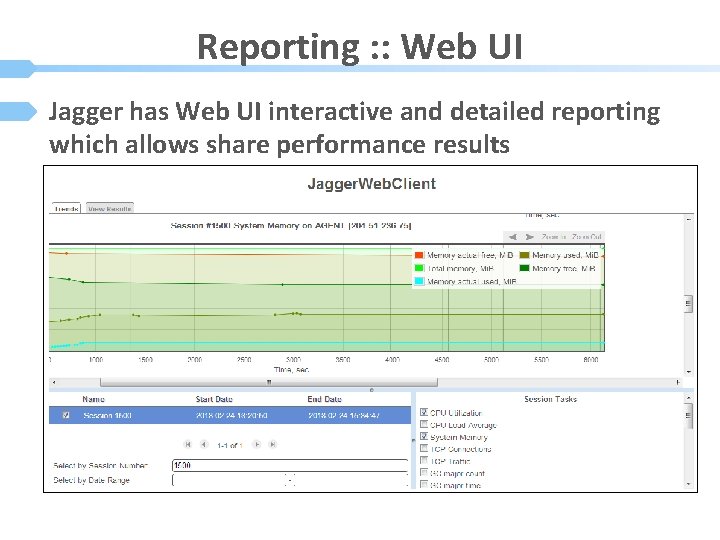The height and width of the screenshot is (540, 720).
Task: Go to previous page of sessions
Action: coord(204,444)
